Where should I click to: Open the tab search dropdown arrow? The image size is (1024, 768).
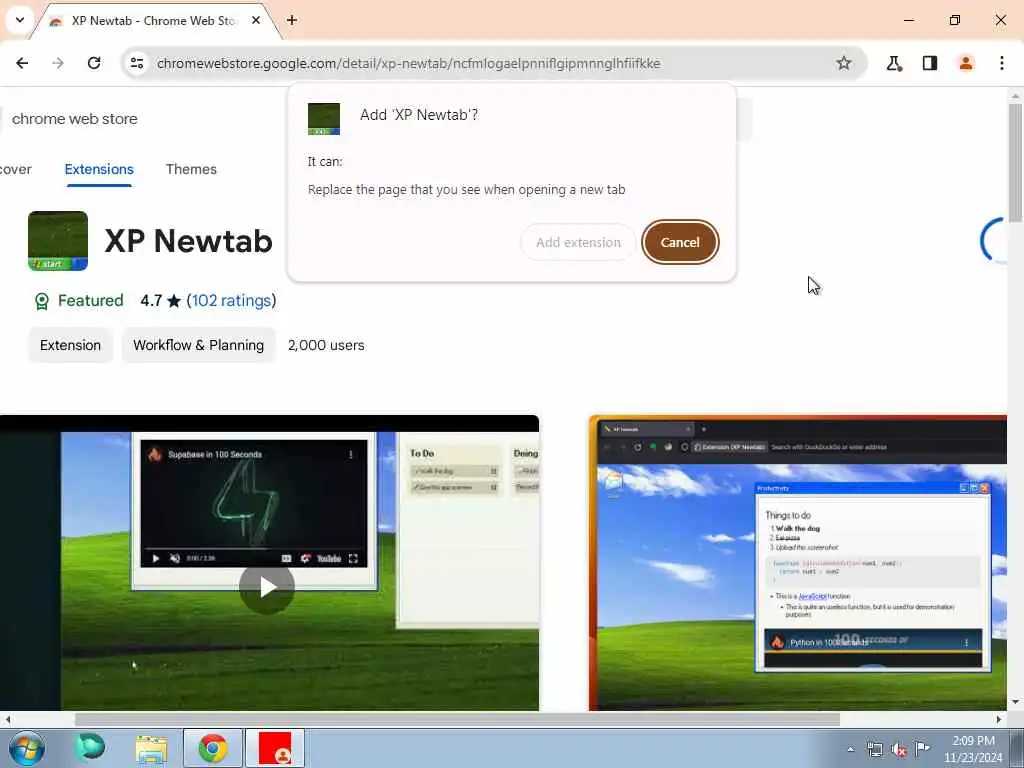click(x=20, y=20)
